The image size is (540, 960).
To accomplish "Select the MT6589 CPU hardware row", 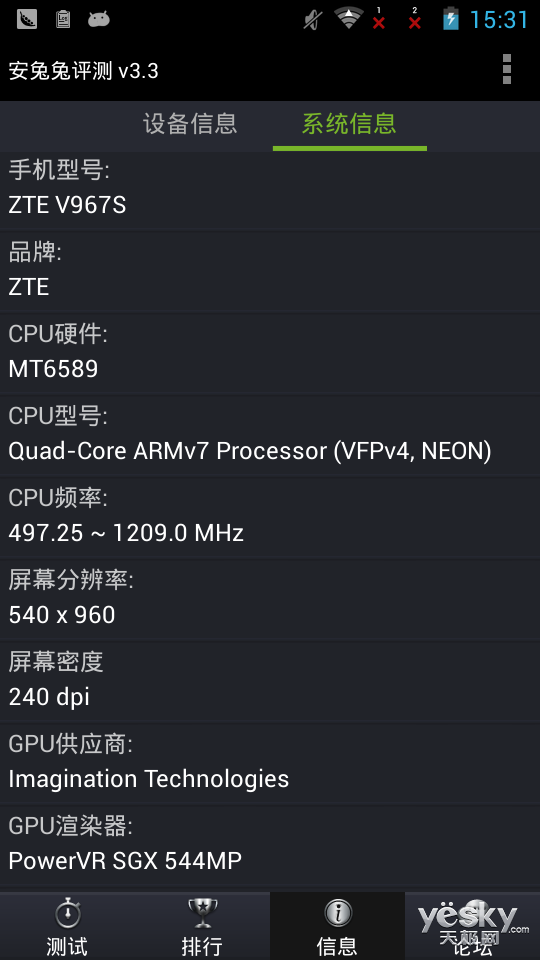I will (x=270, y=353).
